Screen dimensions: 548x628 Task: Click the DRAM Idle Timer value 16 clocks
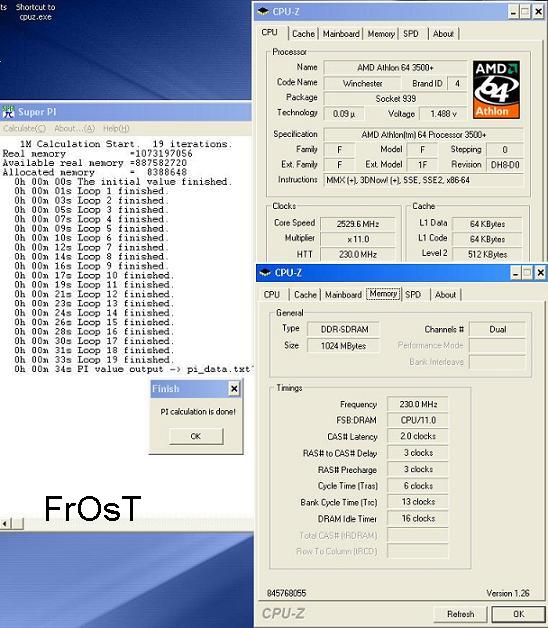point(417,519)
